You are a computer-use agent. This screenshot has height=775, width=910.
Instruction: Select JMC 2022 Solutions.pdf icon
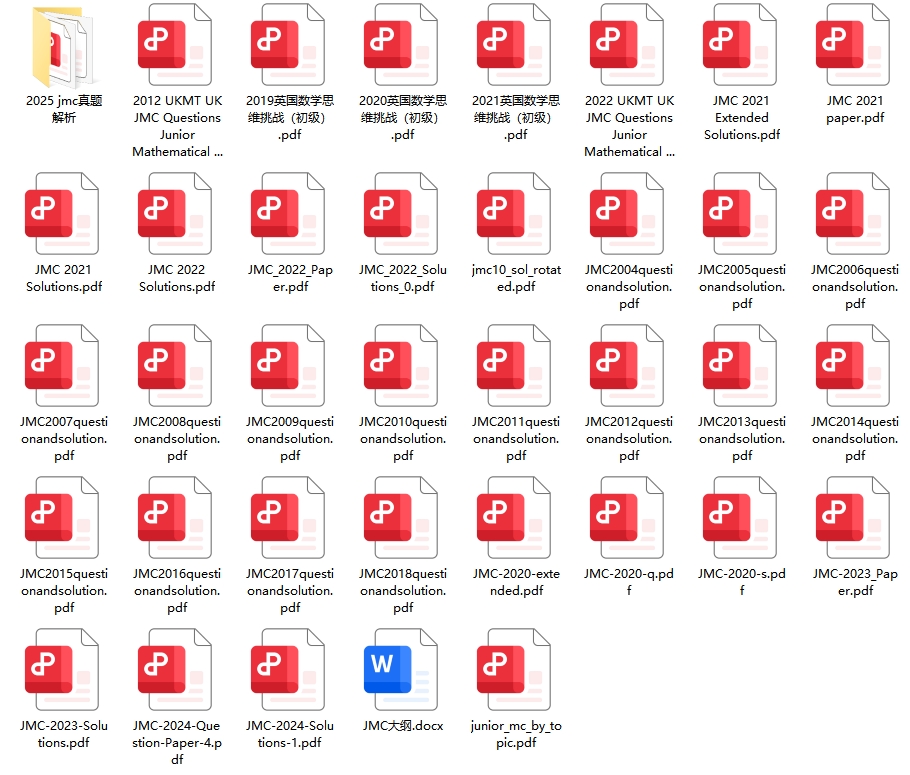tap(175, 214)
